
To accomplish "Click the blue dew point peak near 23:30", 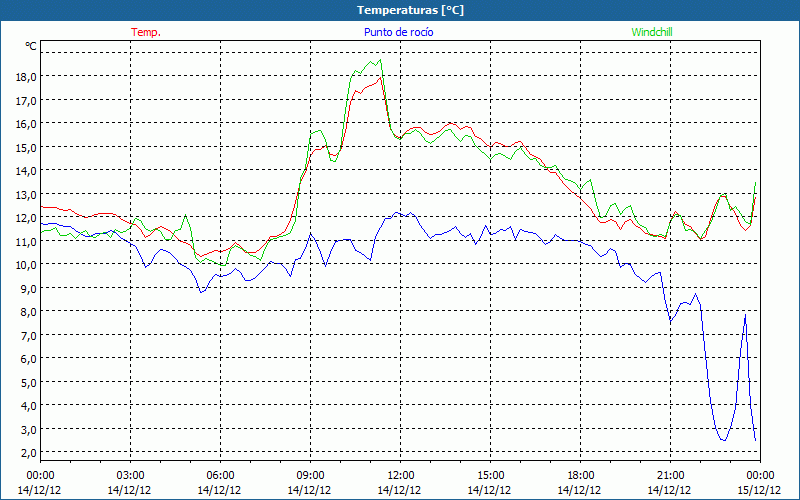I will [745, 315].
